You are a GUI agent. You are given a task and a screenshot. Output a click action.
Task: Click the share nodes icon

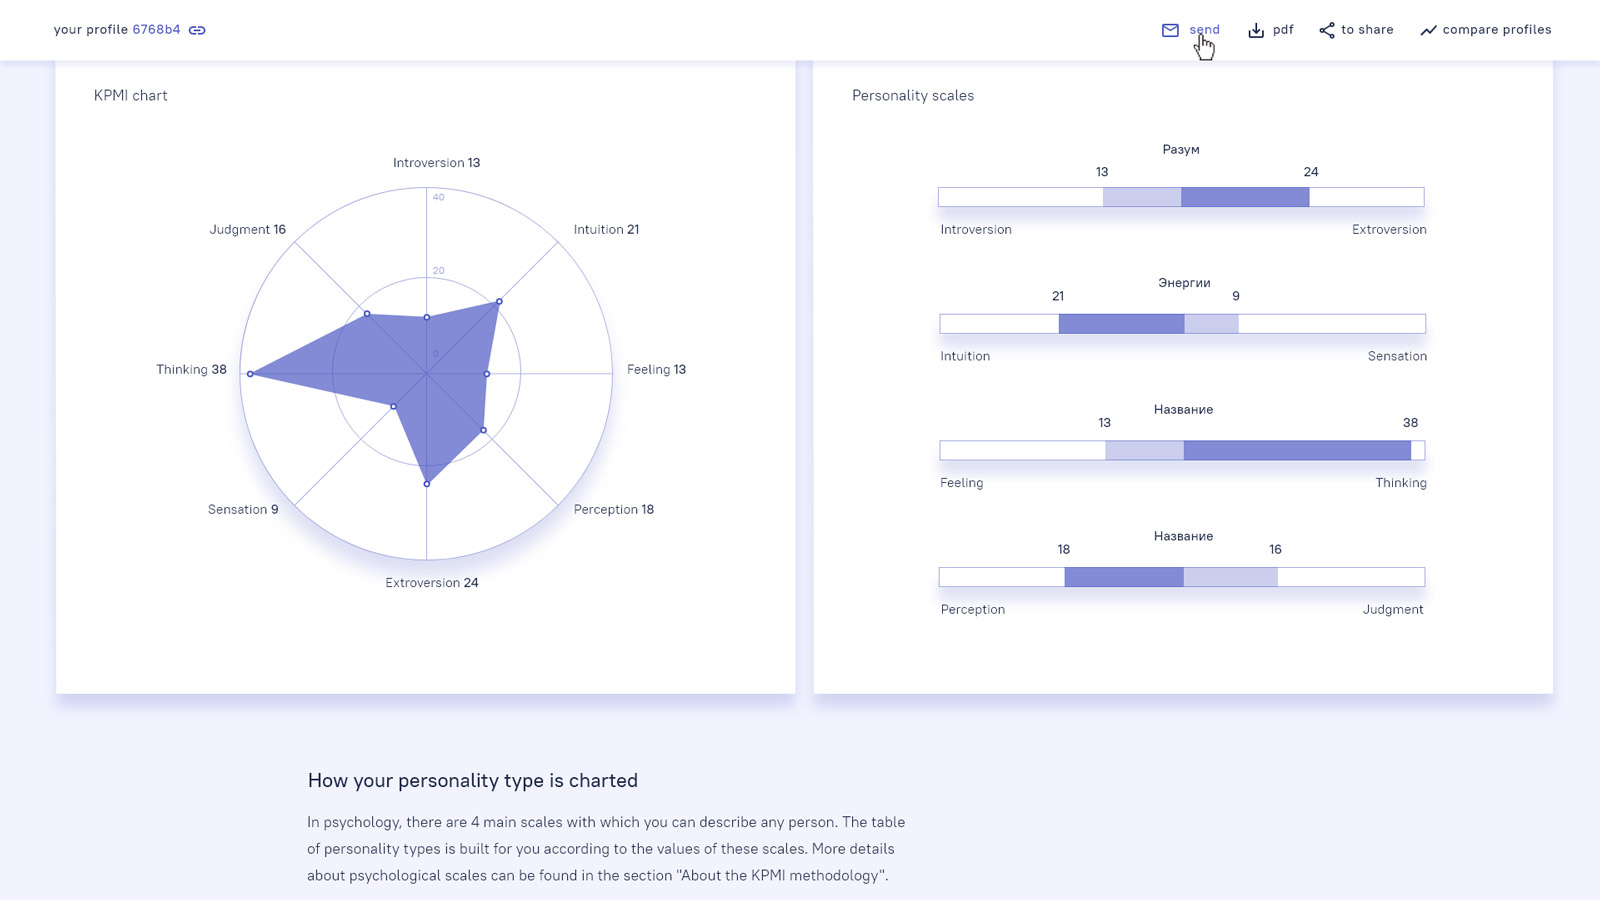pos(1327,30)
